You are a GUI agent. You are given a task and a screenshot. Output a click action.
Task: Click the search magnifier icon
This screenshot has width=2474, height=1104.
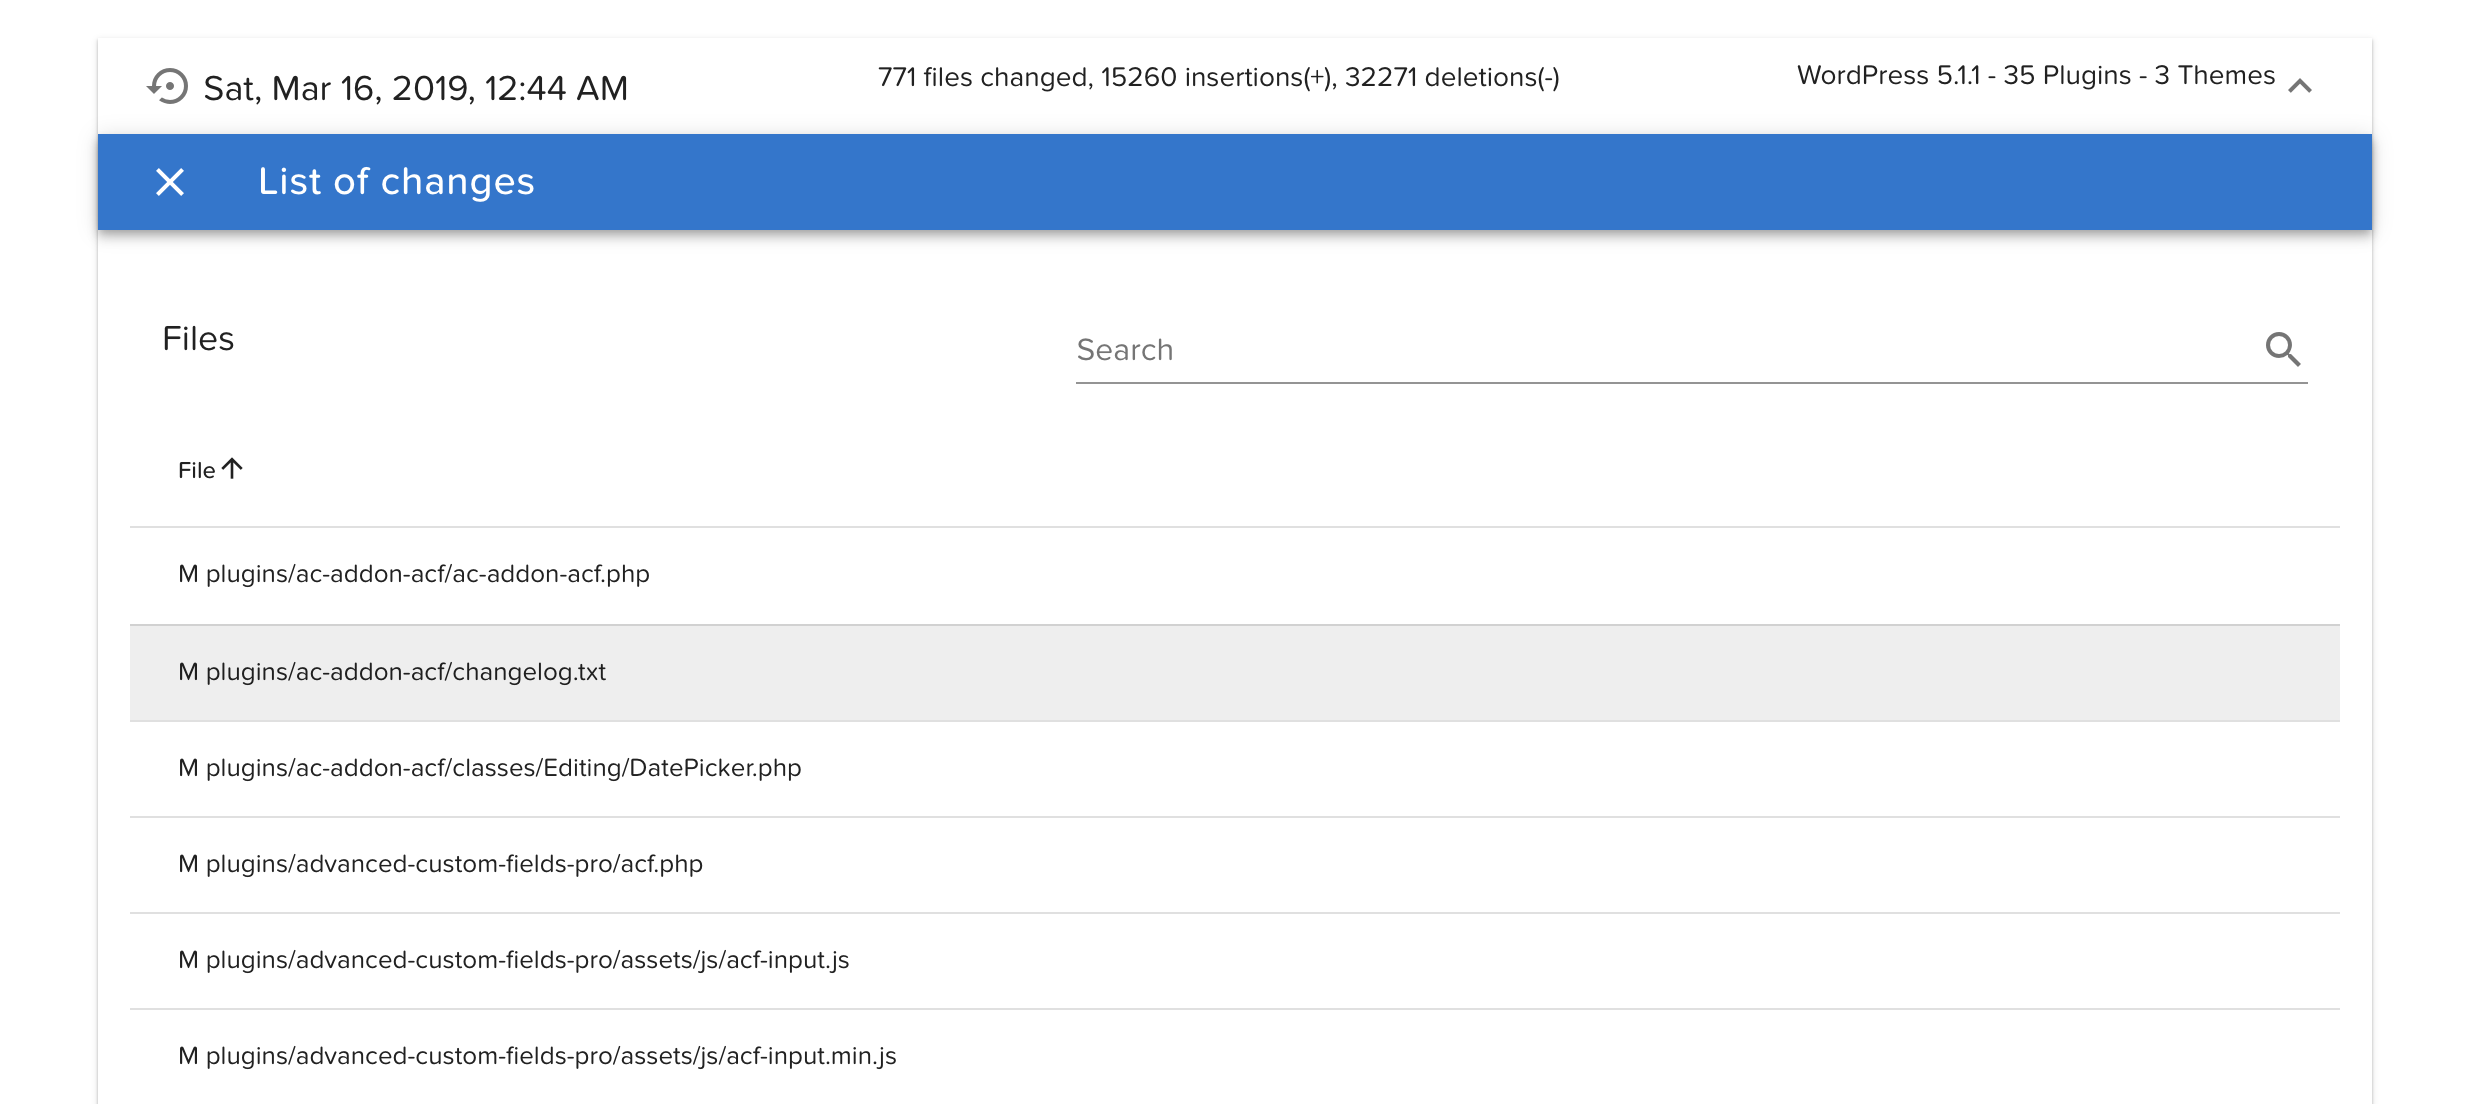pos(2283,350)
